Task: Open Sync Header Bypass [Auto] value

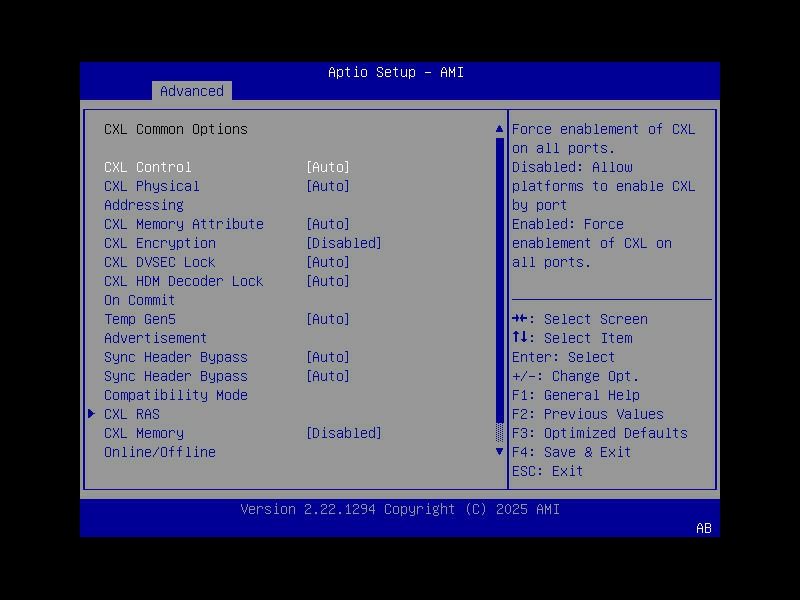Action: tap(328, 357)
